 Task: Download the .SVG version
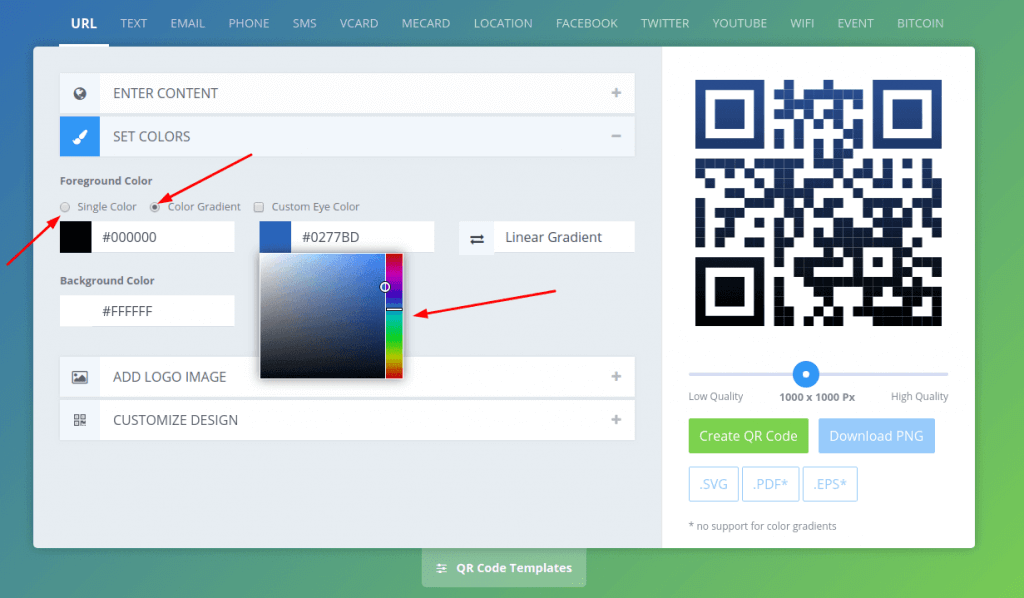(713, 483)
